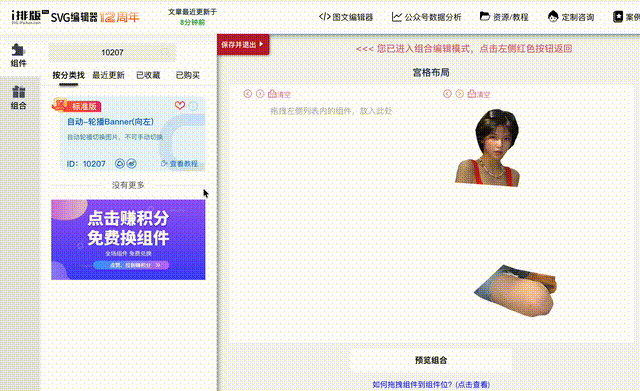Open the 组件 (components) sidebar panel
The height and width of the screenshot is (391, 640).
tap(18, 55)
